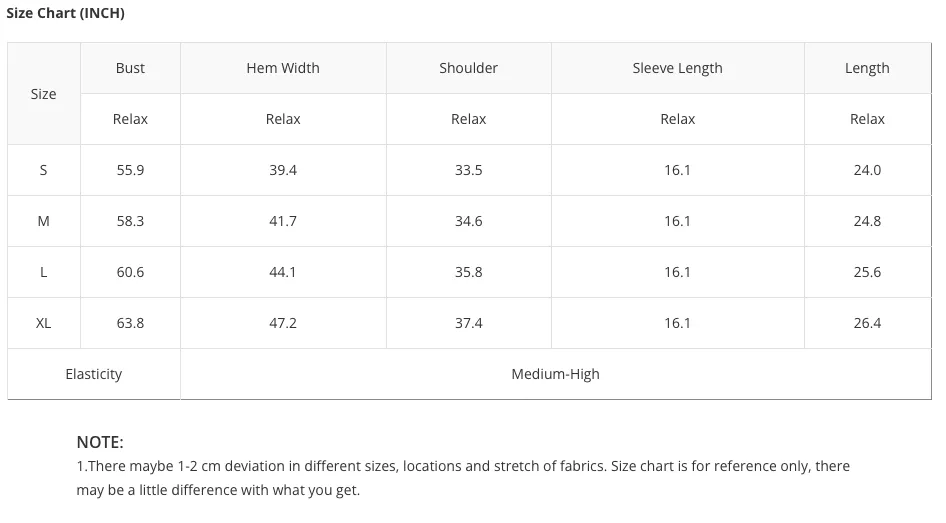This screenshot has width=946, height=523.
Task: Click the NOTE: heading text
Action: pos(100,442)
